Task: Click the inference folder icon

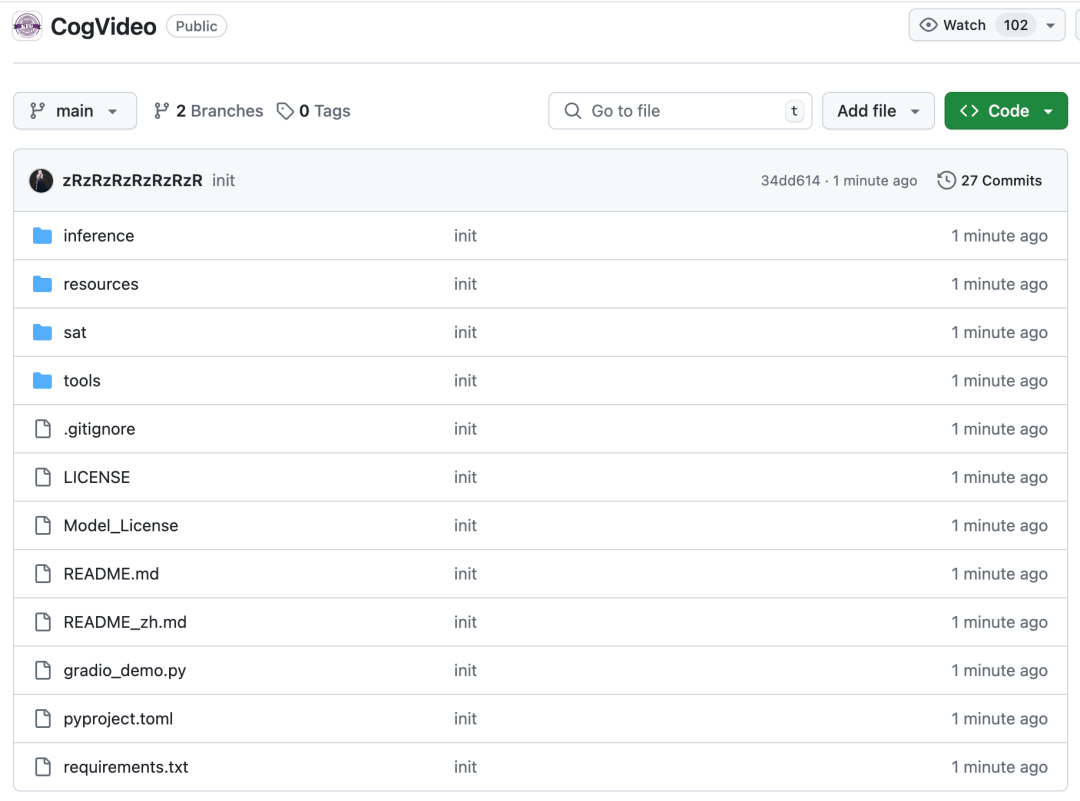Action: [x=42, y=236]
